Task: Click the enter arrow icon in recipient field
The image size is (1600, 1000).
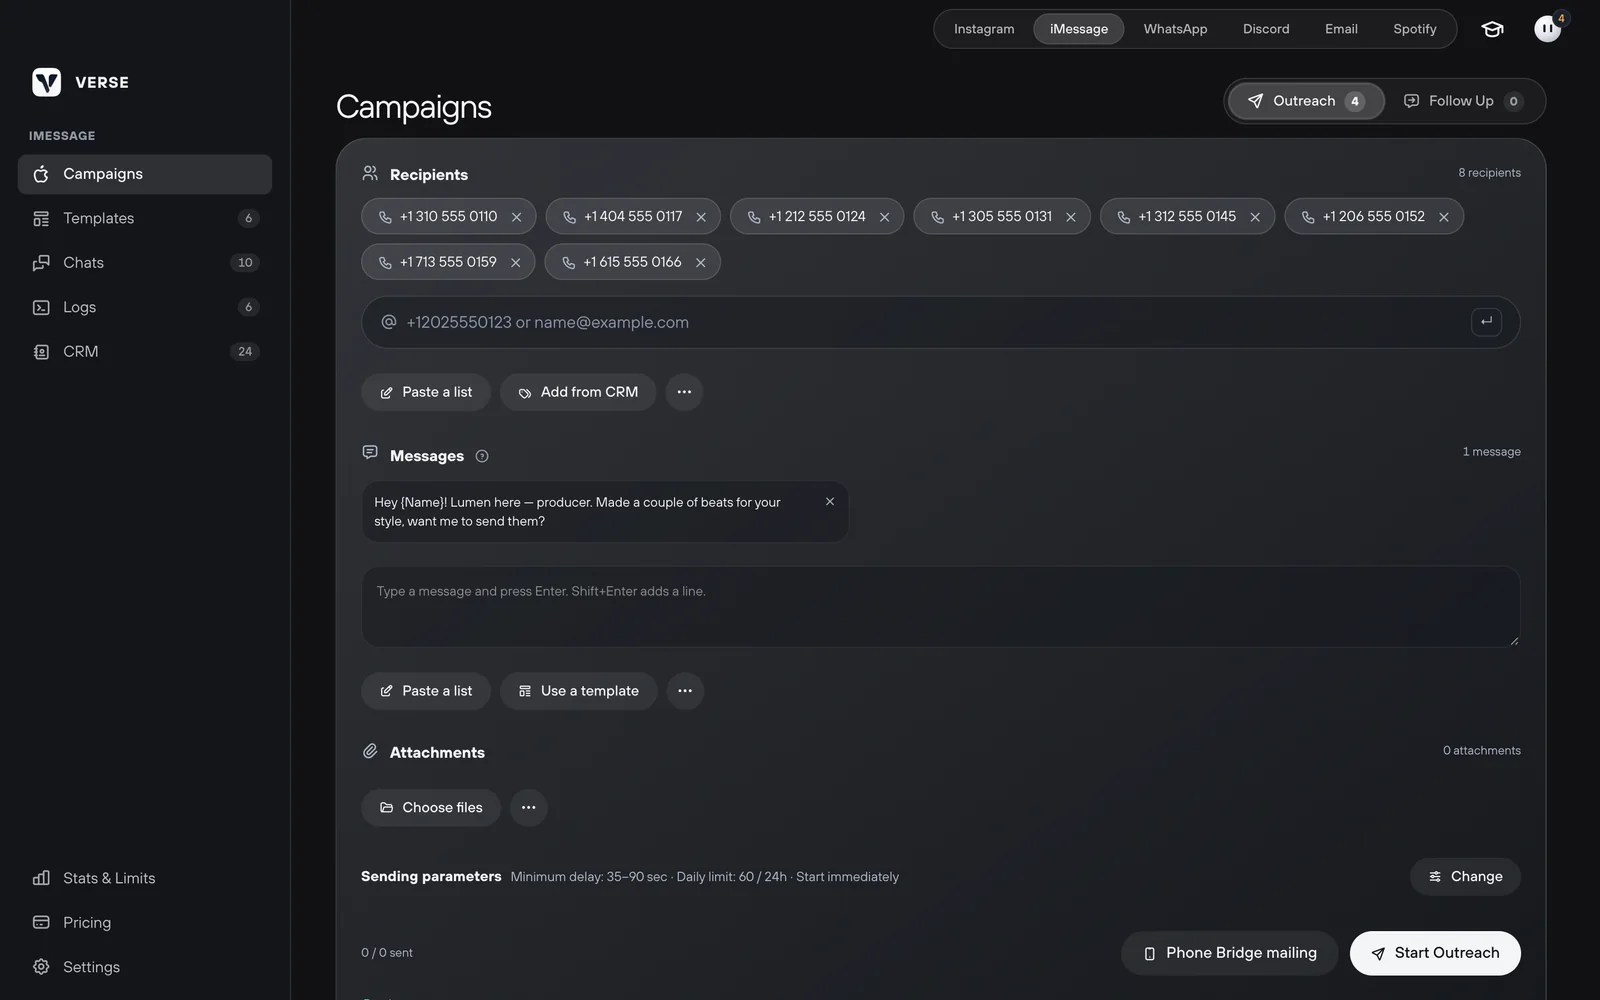Action: click(x=1486, y=322)
